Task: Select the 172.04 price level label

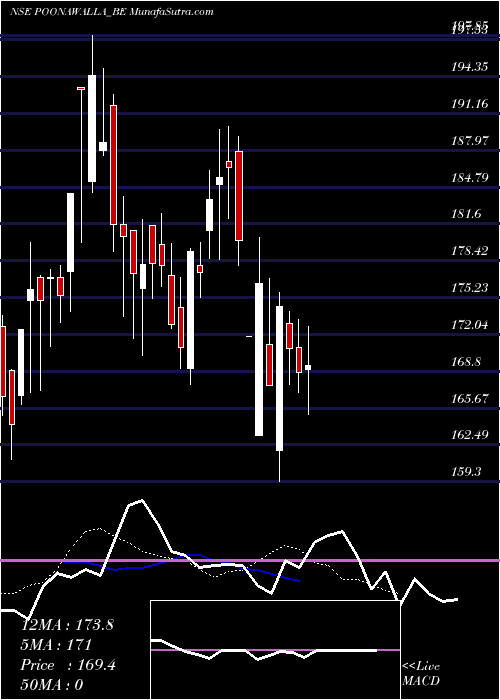Action: [469, 325]
